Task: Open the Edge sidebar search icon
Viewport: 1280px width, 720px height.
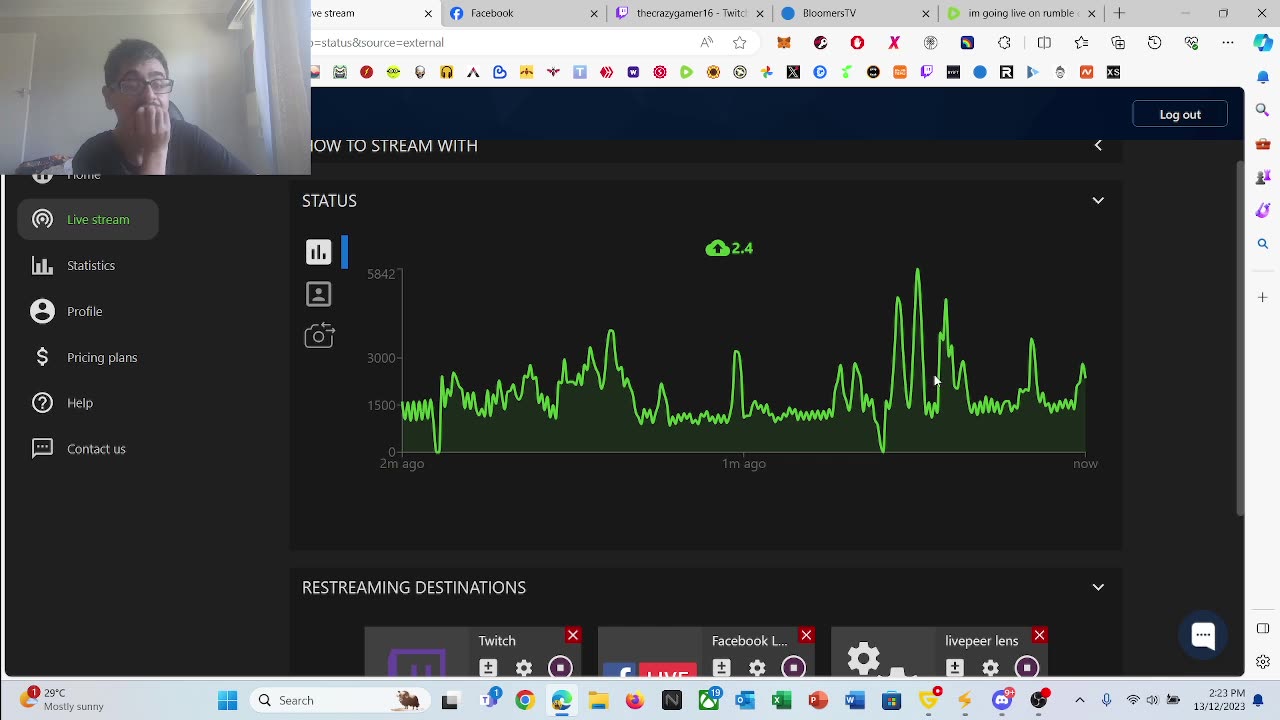Action: (x=1262, y=110)
